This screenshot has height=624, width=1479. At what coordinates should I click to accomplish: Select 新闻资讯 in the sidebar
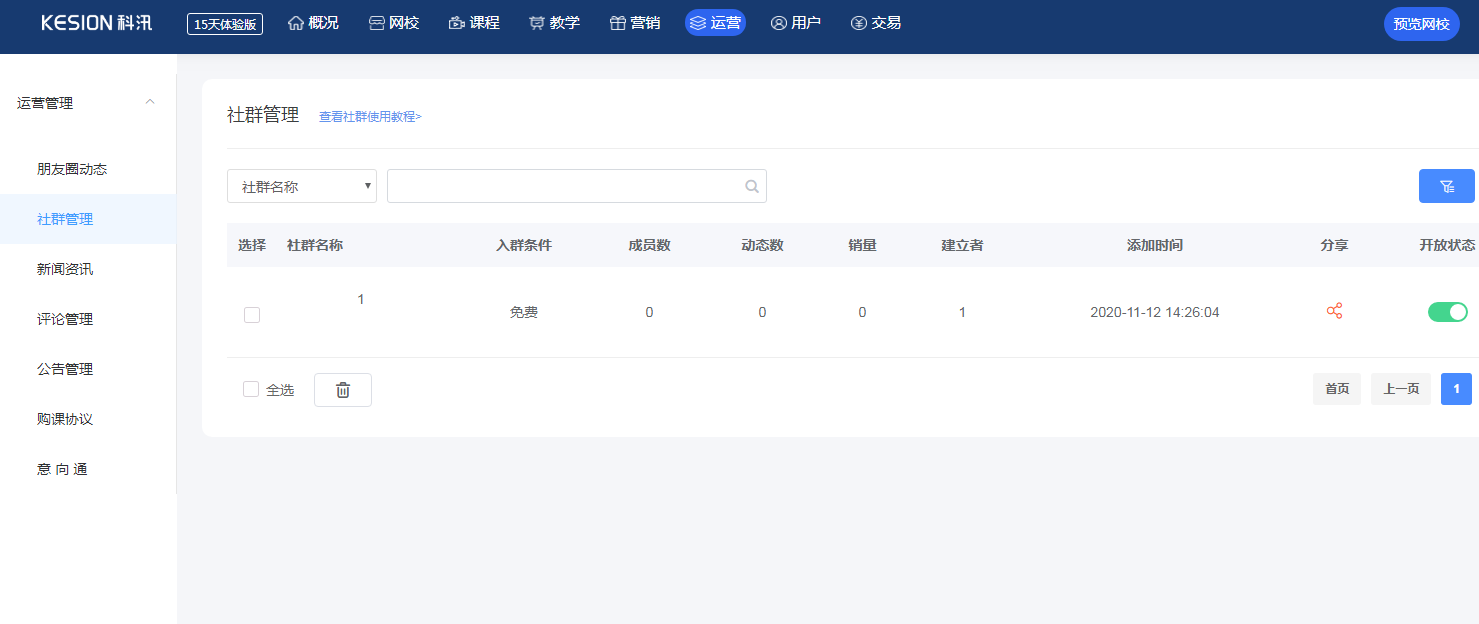coord(65,269)
